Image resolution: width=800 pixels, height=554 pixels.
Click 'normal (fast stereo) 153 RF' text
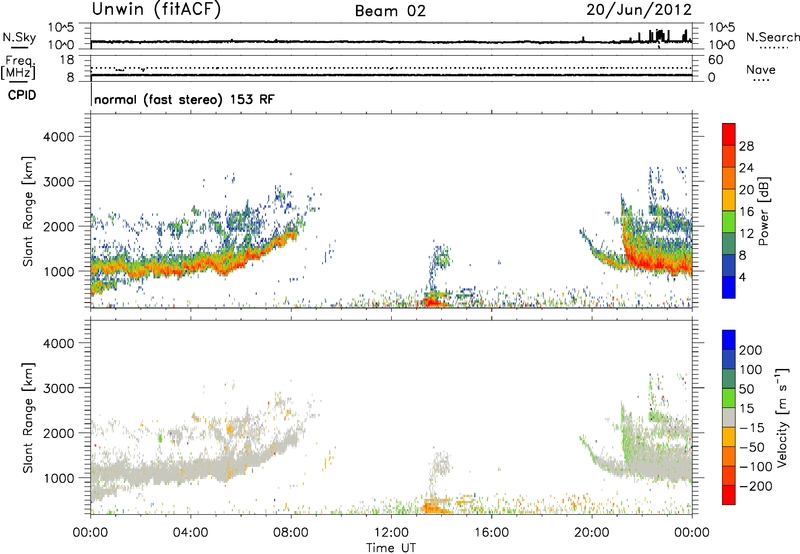184,99
